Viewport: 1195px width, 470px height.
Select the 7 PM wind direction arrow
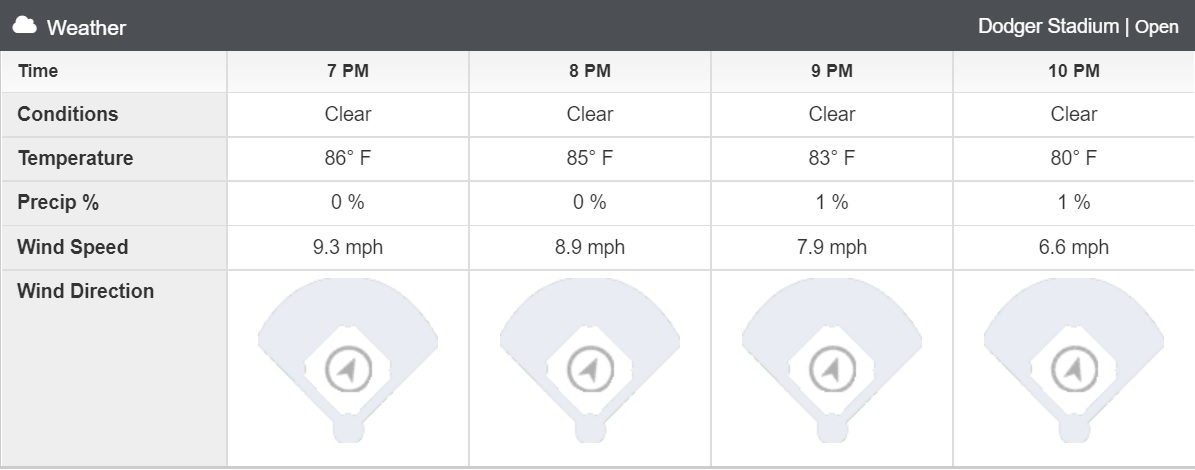click(x=348, y=370)
